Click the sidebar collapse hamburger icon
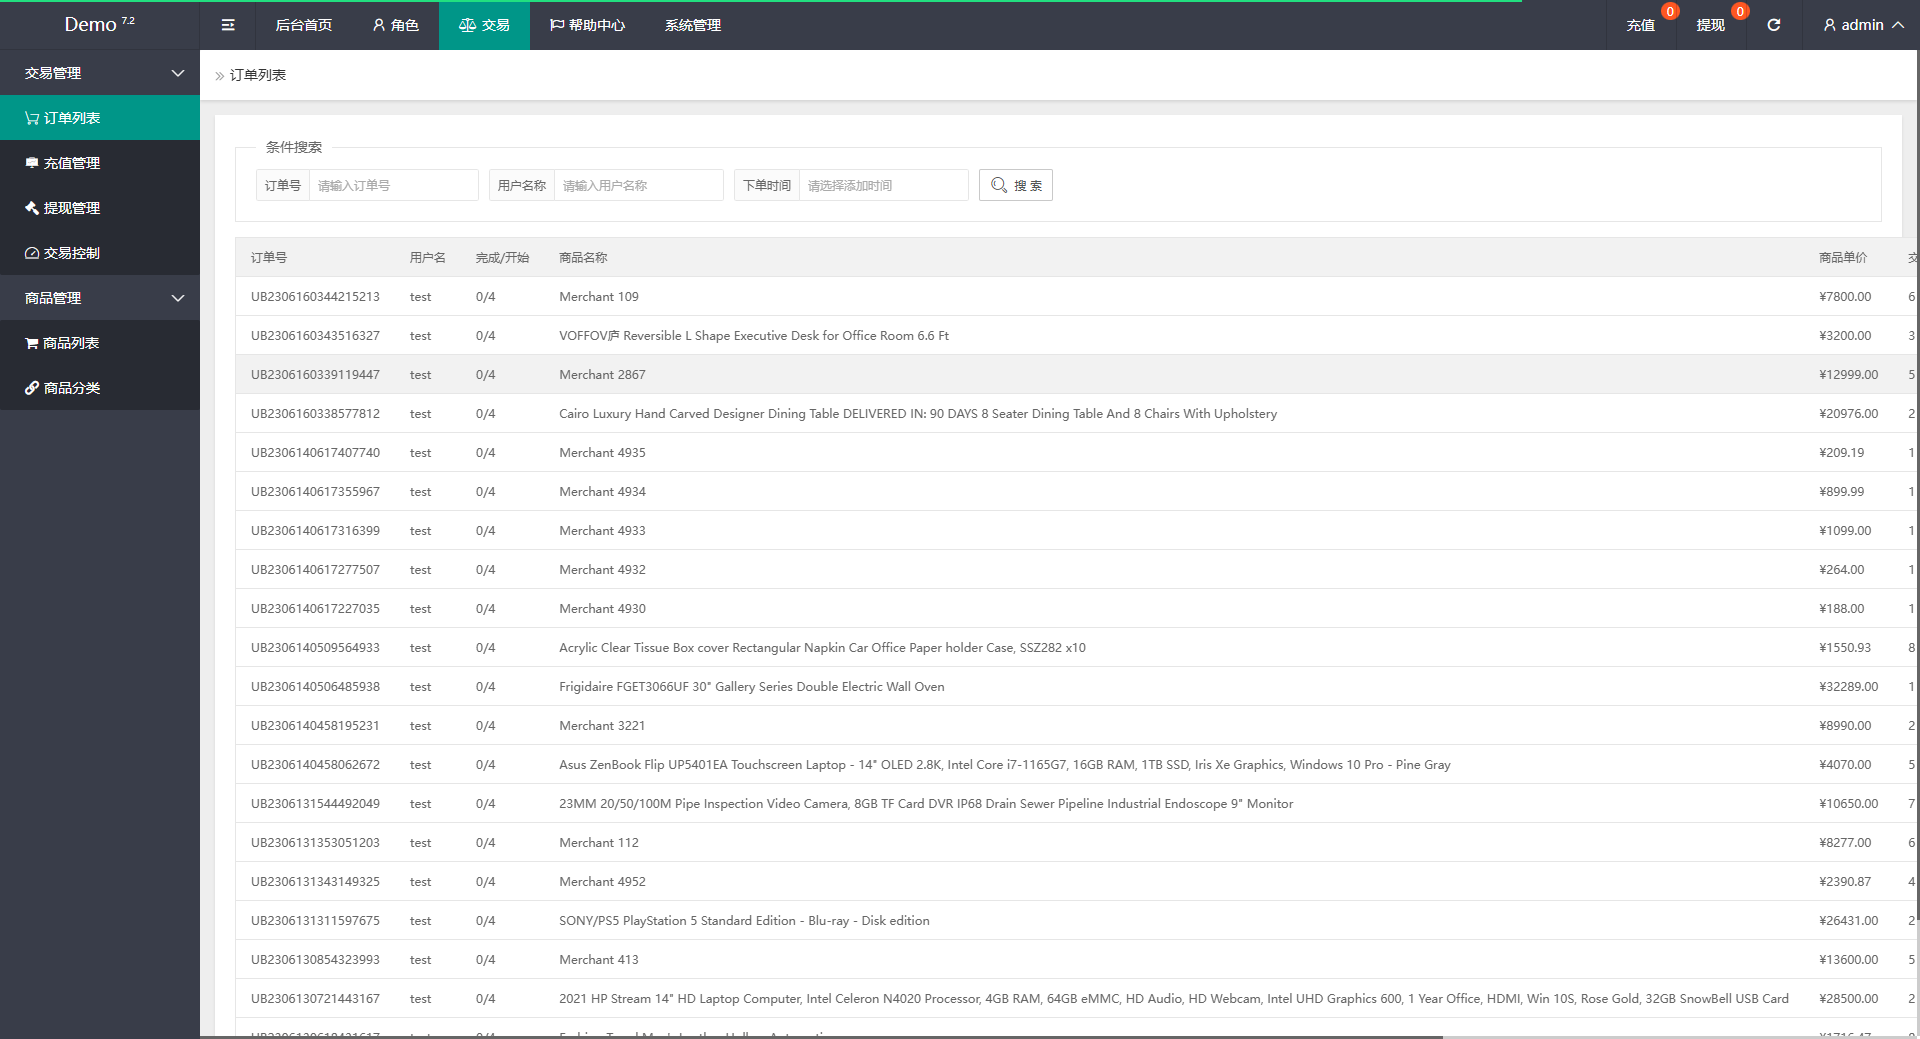This screenshot has width=1920, height=1039. (x=228, y=25)
